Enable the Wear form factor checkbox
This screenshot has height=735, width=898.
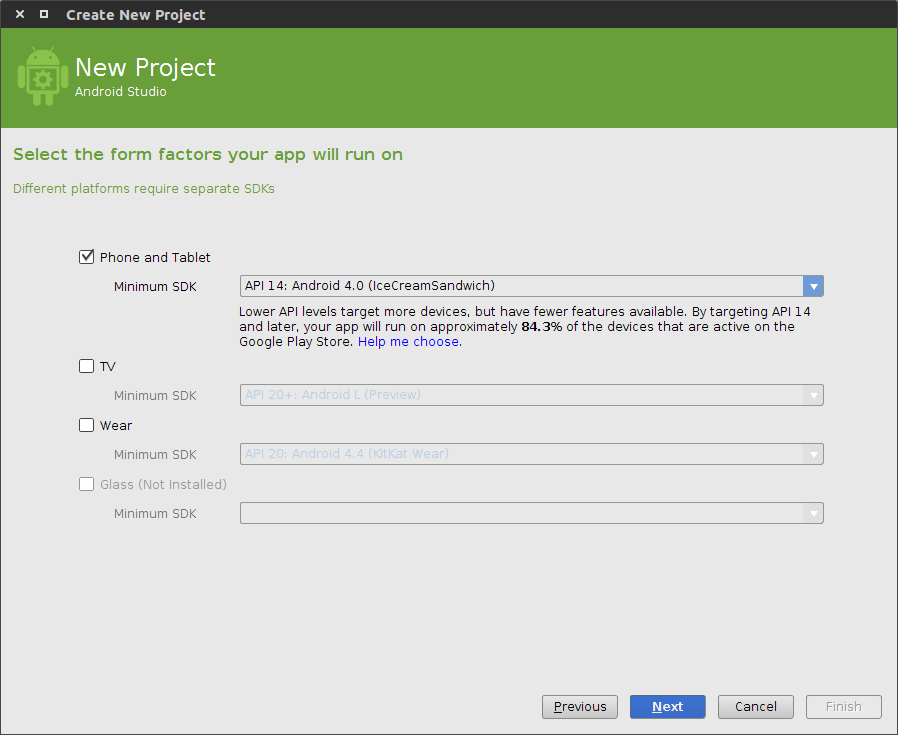[86, 425]
